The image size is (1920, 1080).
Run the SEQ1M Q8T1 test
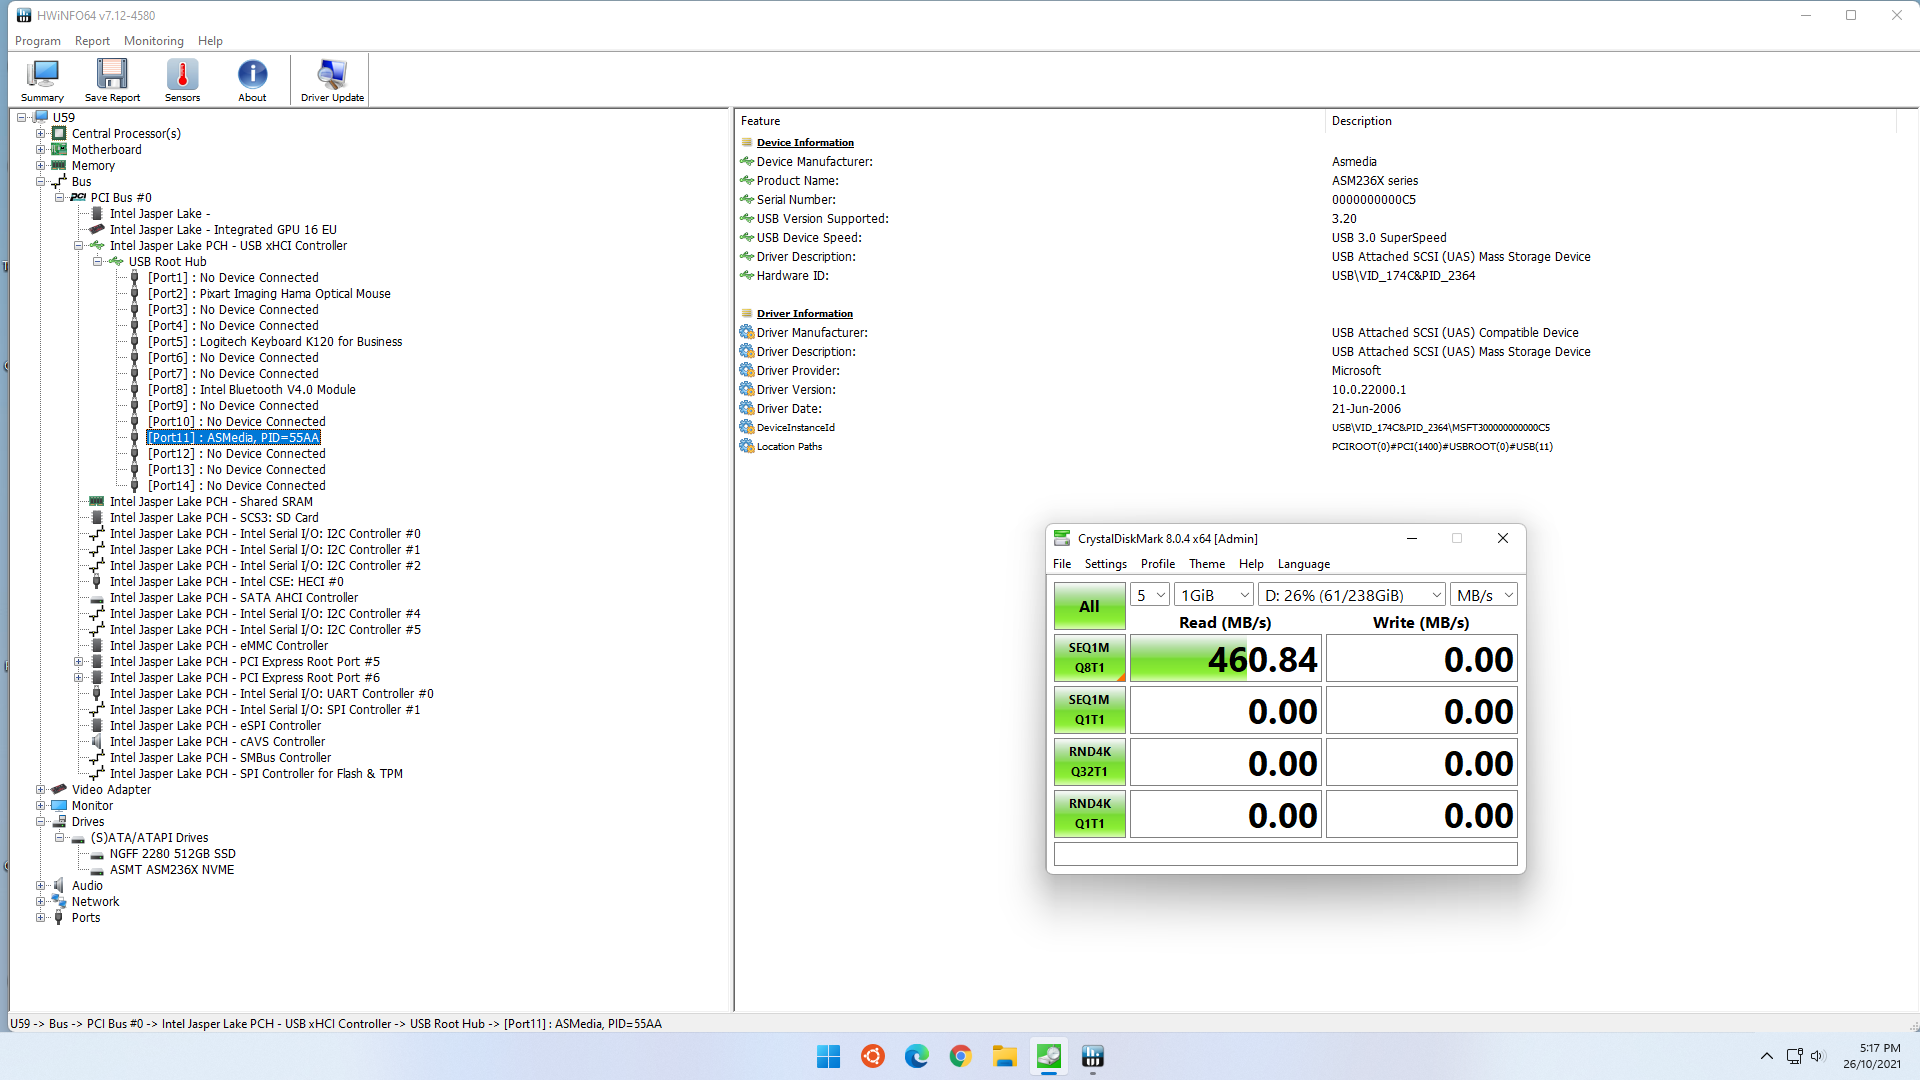(x=1089, y=658)
